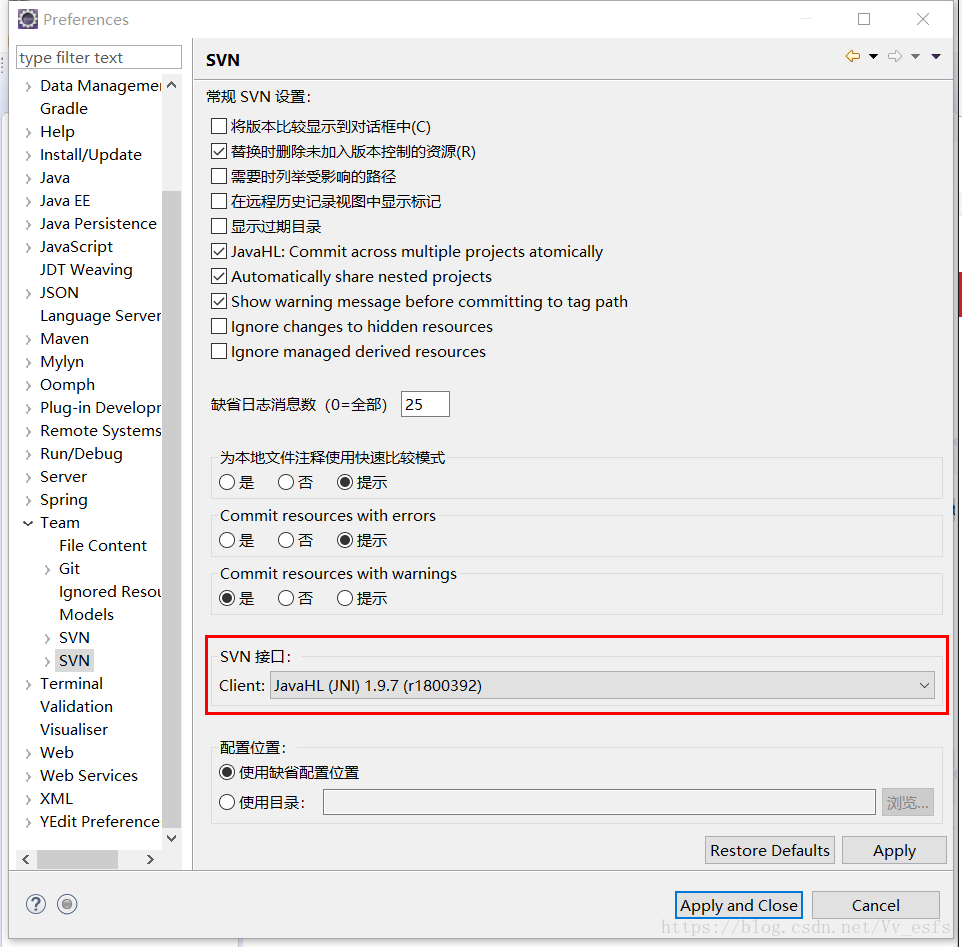The width and height of the screenshot is (962, 947).
Task: Select YEdit Preferences tree item
Action: (99, 821)
